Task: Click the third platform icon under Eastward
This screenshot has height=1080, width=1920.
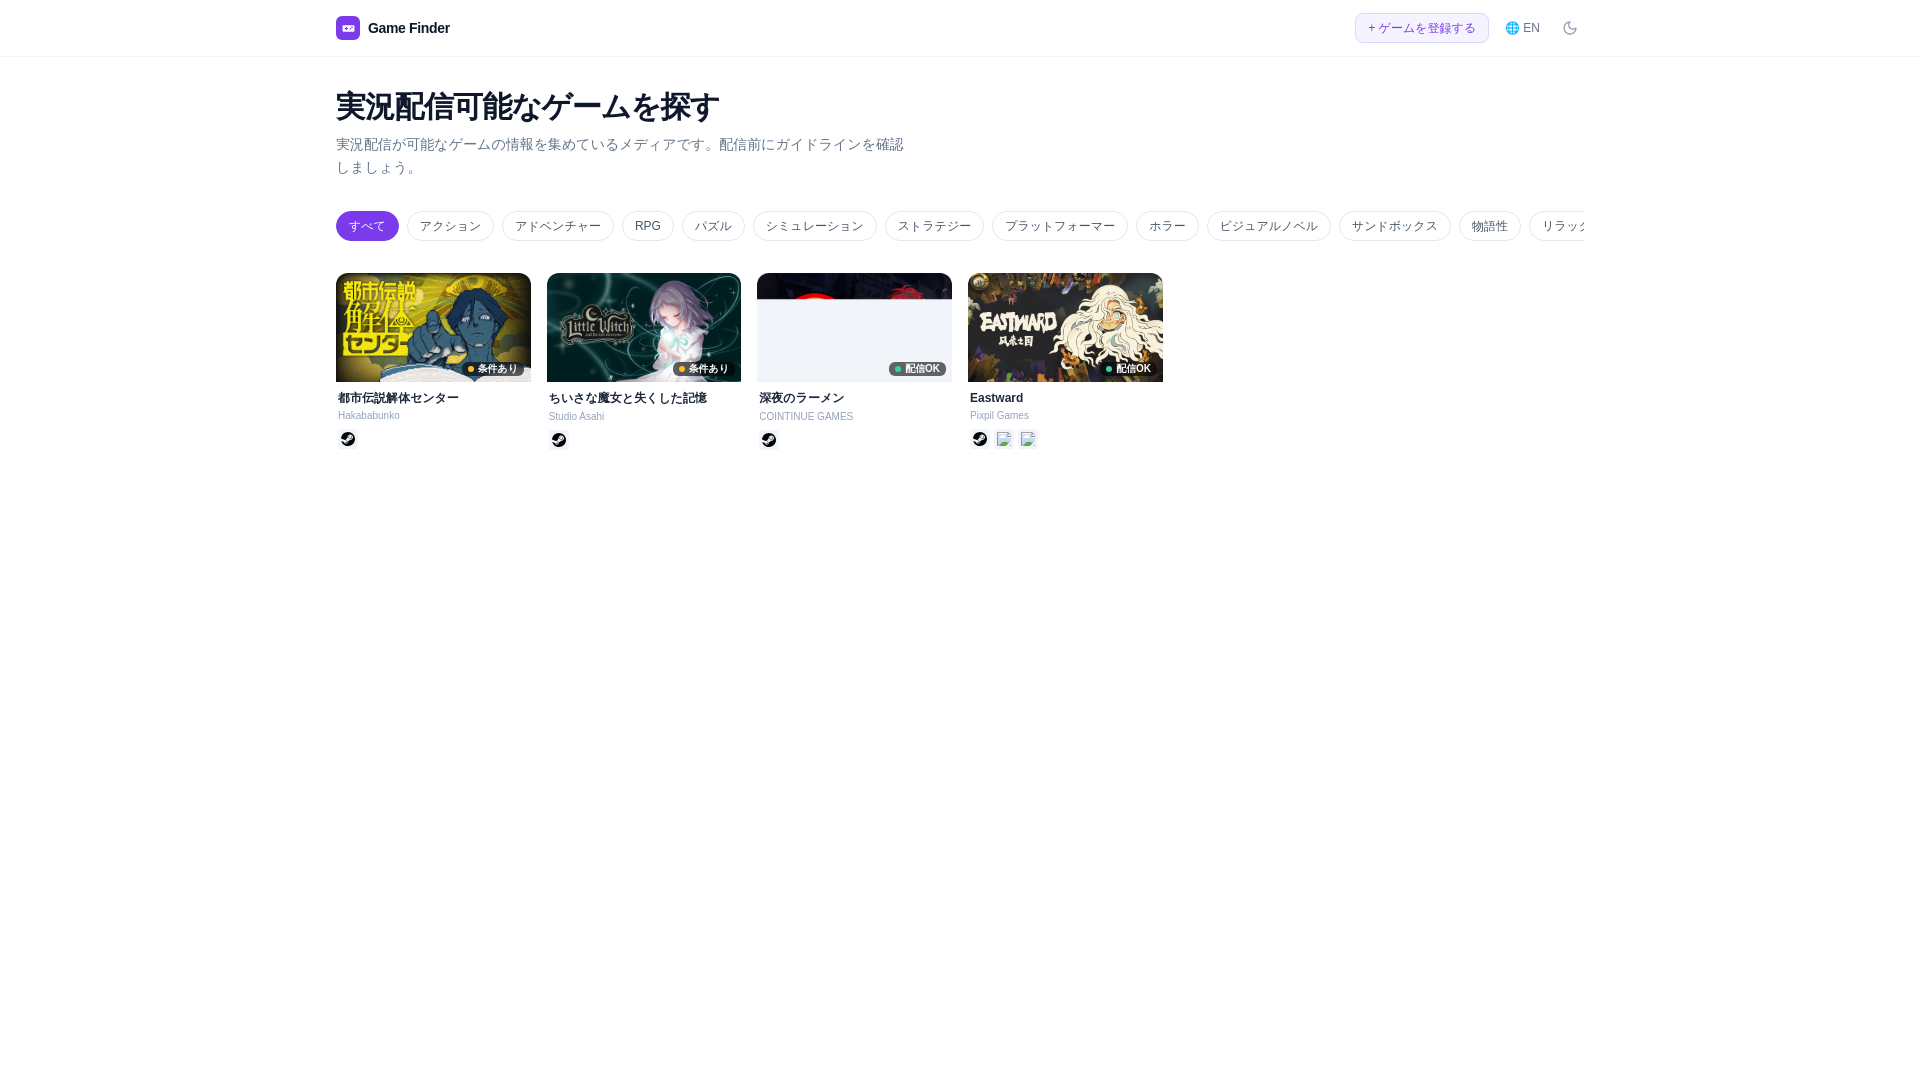Action: (x=1028, y=439)
